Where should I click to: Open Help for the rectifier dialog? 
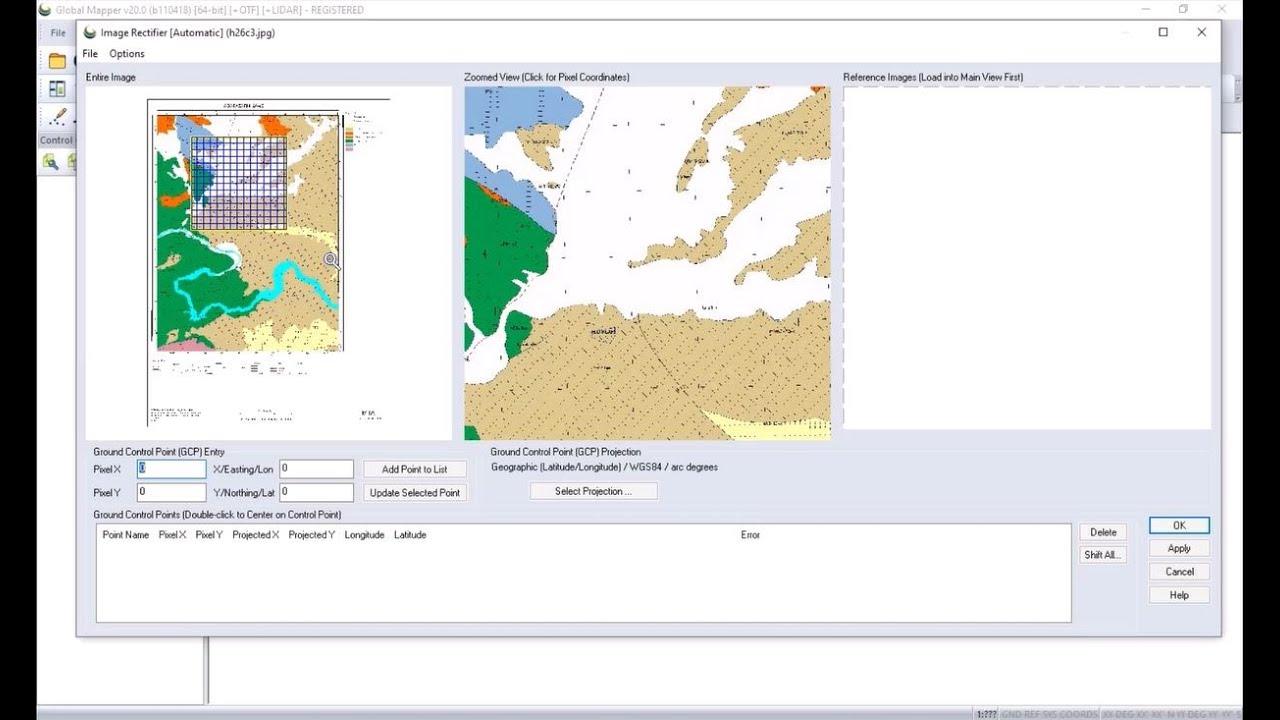click(x=1179, y=595)
